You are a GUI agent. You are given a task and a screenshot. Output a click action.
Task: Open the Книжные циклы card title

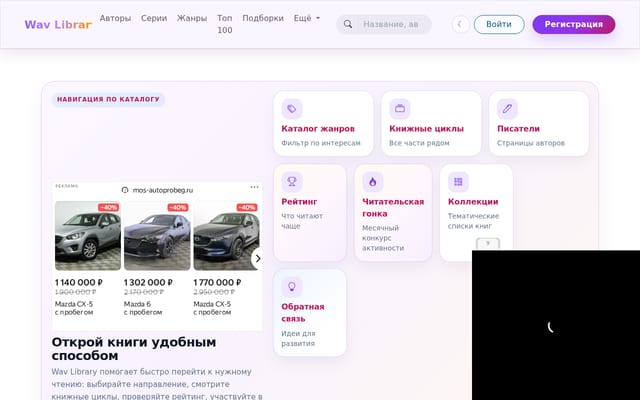tap(427, 129)
